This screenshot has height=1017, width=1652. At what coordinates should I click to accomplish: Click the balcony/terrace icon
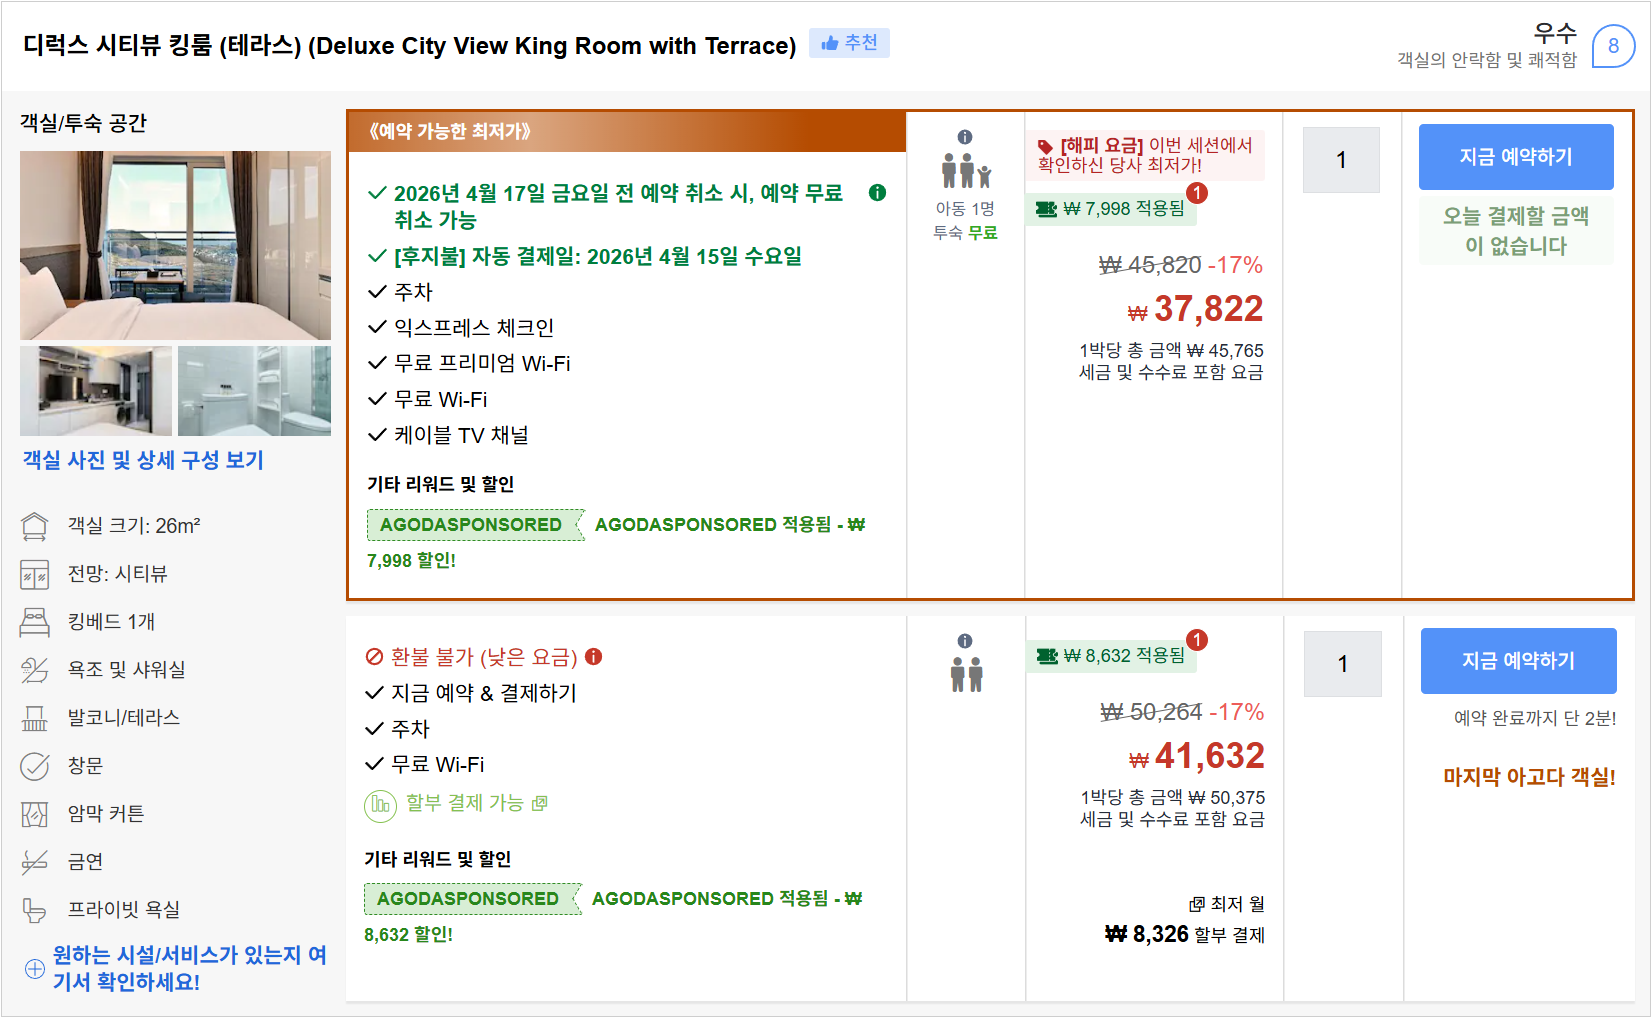(x=35, y=717)
